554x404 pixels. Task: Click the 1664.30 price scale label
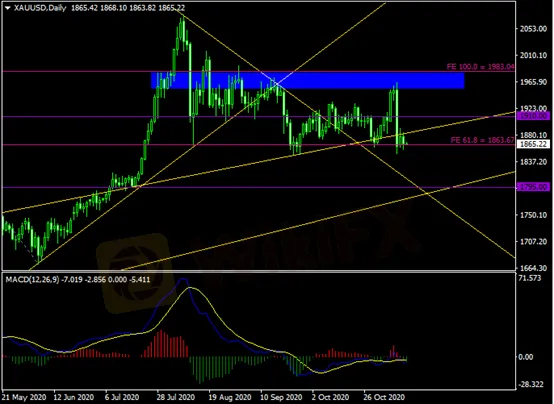click(x=533, y=268)
